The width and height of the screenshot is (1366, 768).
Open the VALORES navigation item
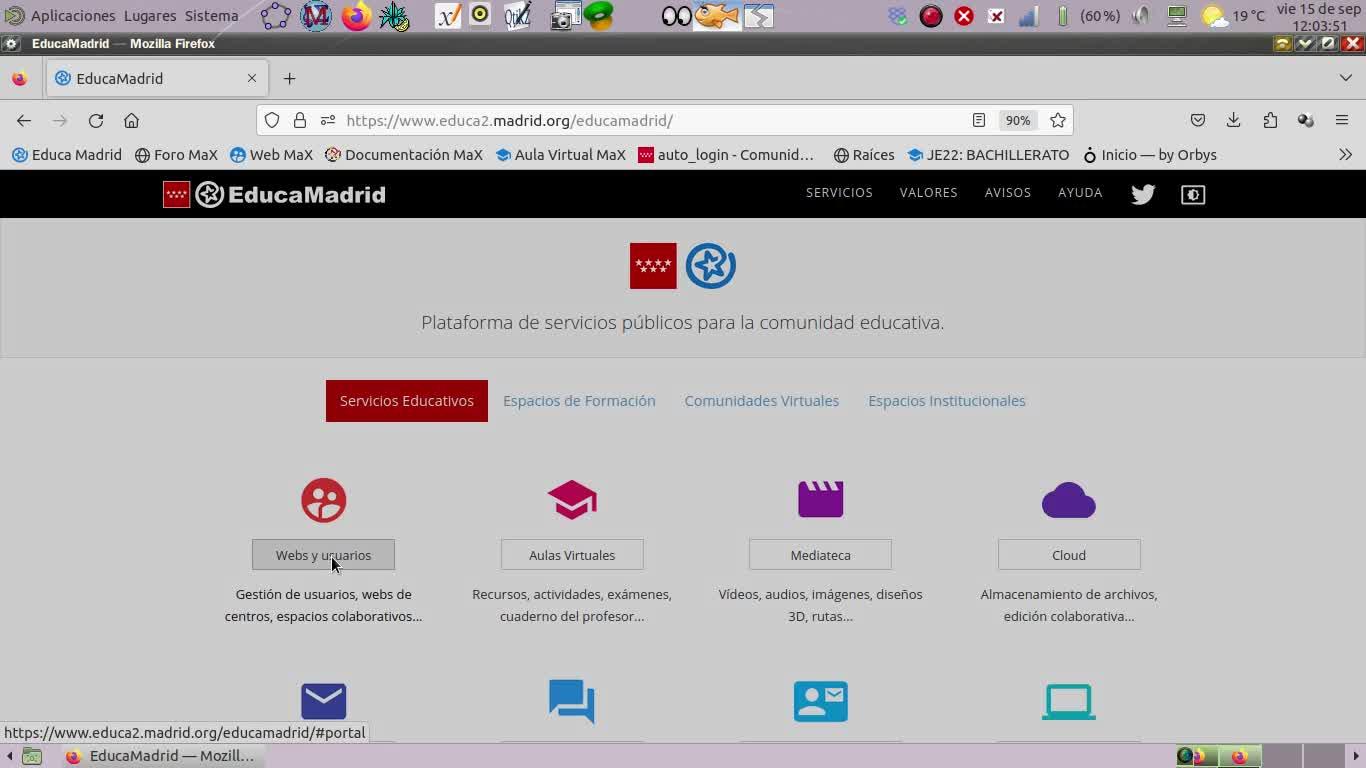[929, 193]
